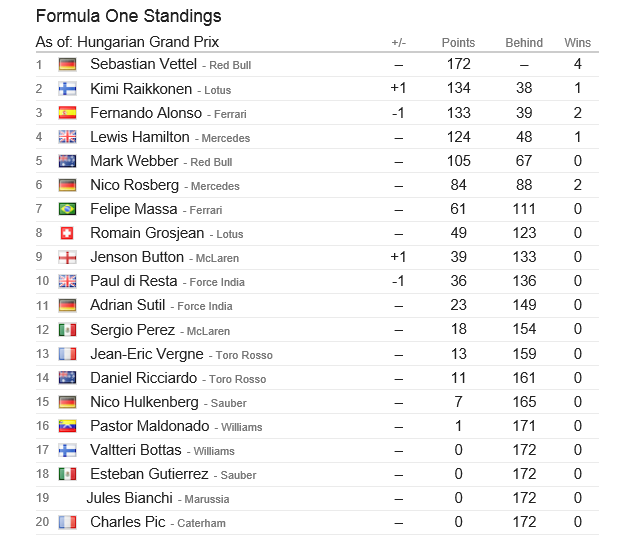Click the Venezuelan flag beside Pastor Maldonado
This screenshot has width=639, height=539.
click(68, 426)
